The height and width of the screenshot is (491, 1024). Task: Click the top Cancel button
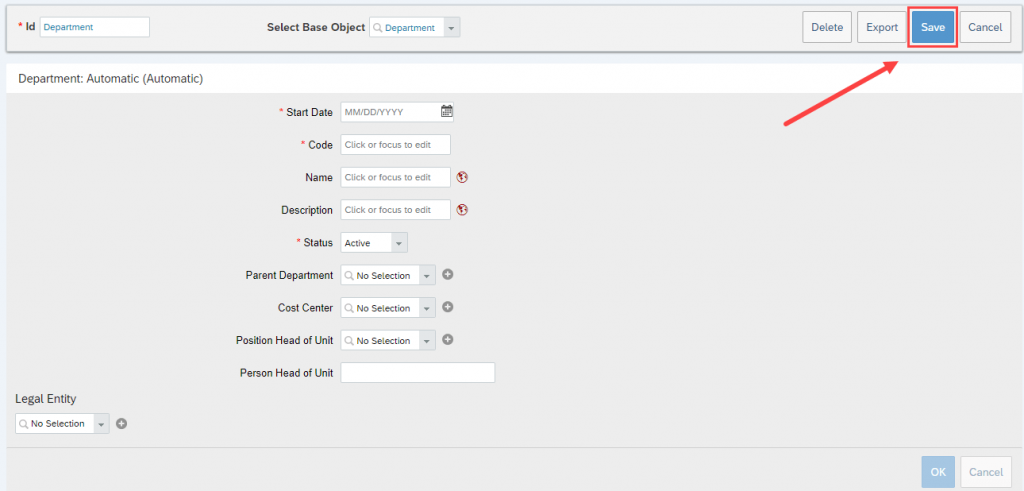(985, 27)
